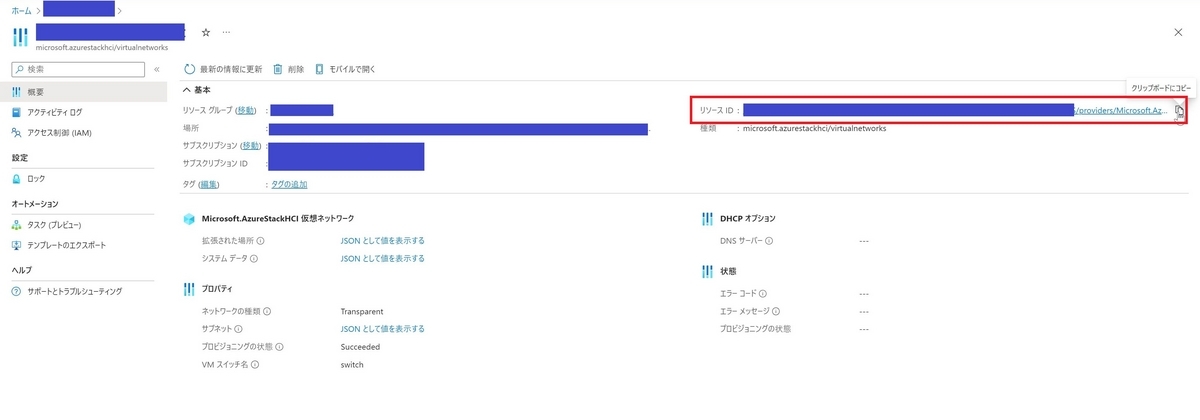Click info icon beside プロビジョニングの状態 under プロパティ
Viewport: 1200px width, 420px height.
click(277, 347)
